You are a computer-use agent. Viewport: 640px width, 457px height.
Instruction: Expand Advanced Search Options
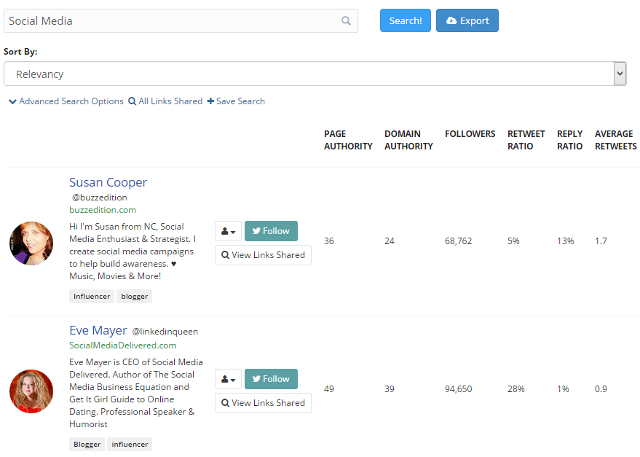(x=66, y=101)
